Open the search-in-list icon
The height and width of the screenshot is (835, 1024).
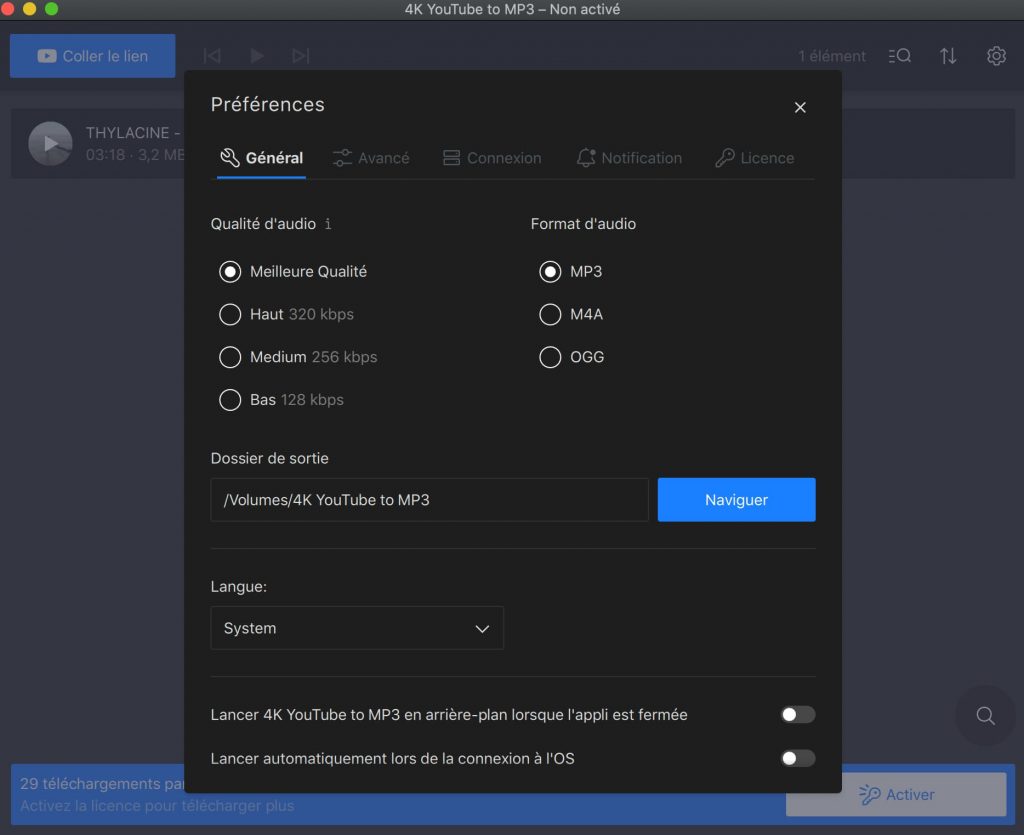899,56
